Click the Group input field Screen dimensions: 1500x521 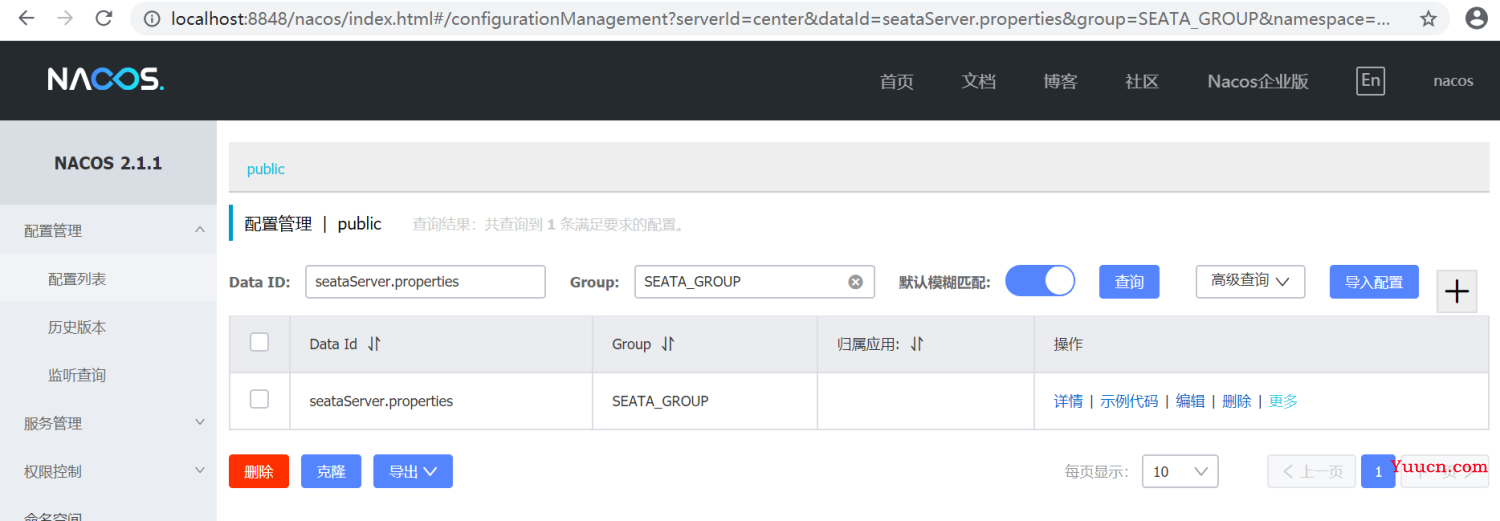pyautogui.click(x=755, y=281)
